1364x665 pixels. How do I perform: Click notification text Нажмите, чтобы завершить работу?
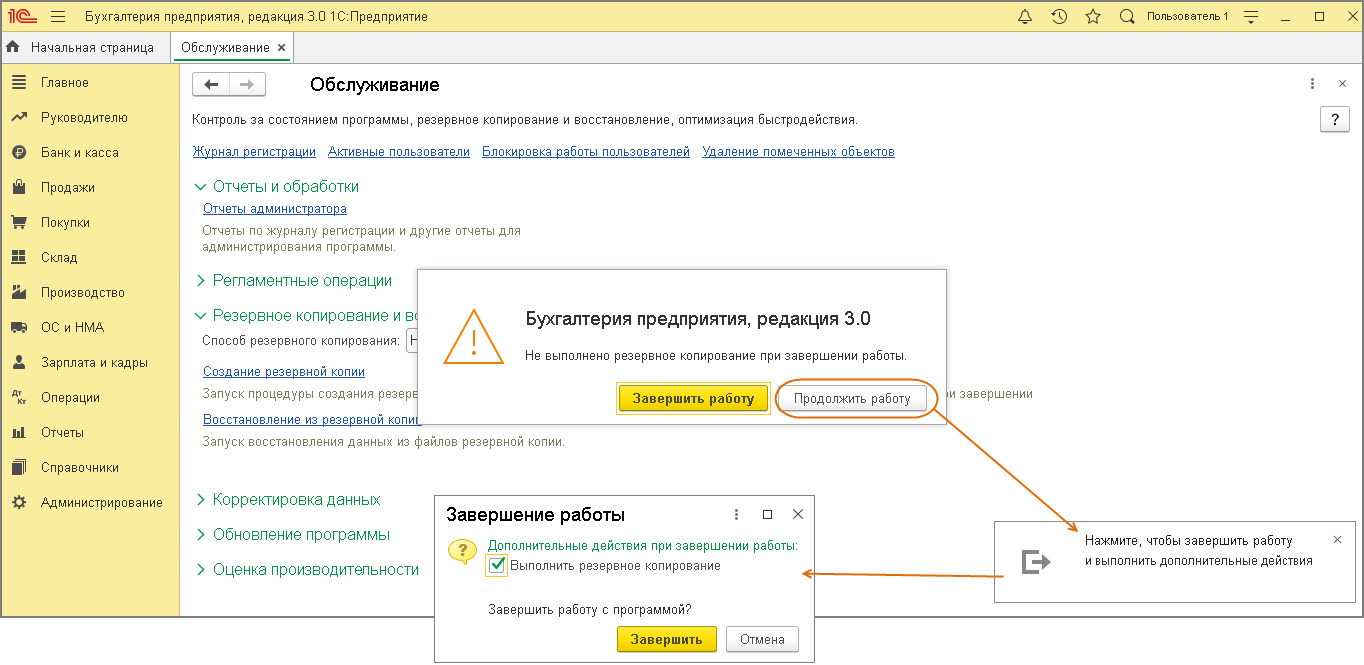[1189, 540]
